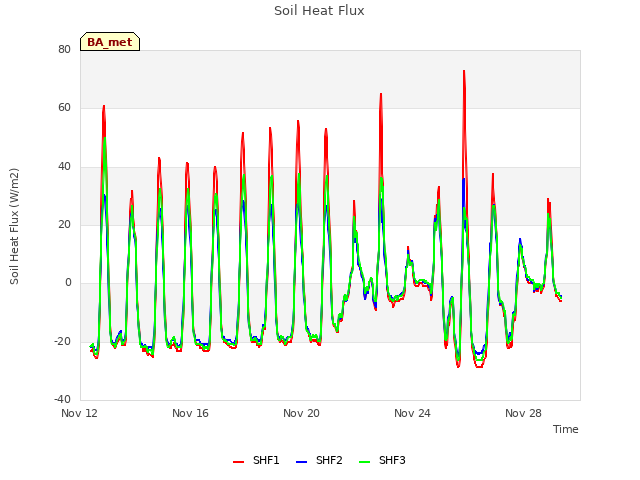Click the BA_met annotation label

(110, 42)
